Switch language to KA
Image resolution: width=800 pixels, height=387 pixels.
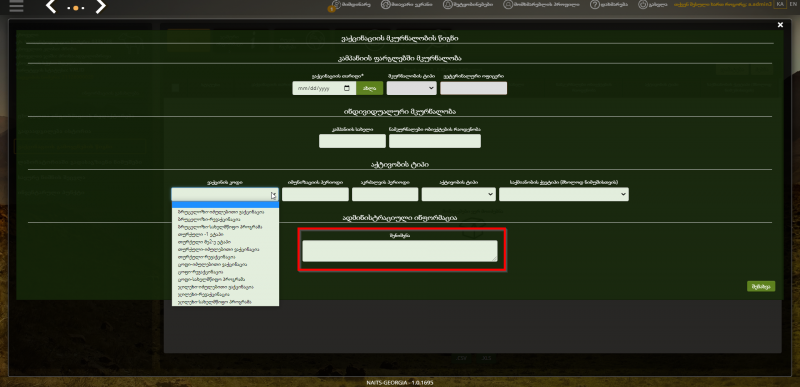[780, 4]
